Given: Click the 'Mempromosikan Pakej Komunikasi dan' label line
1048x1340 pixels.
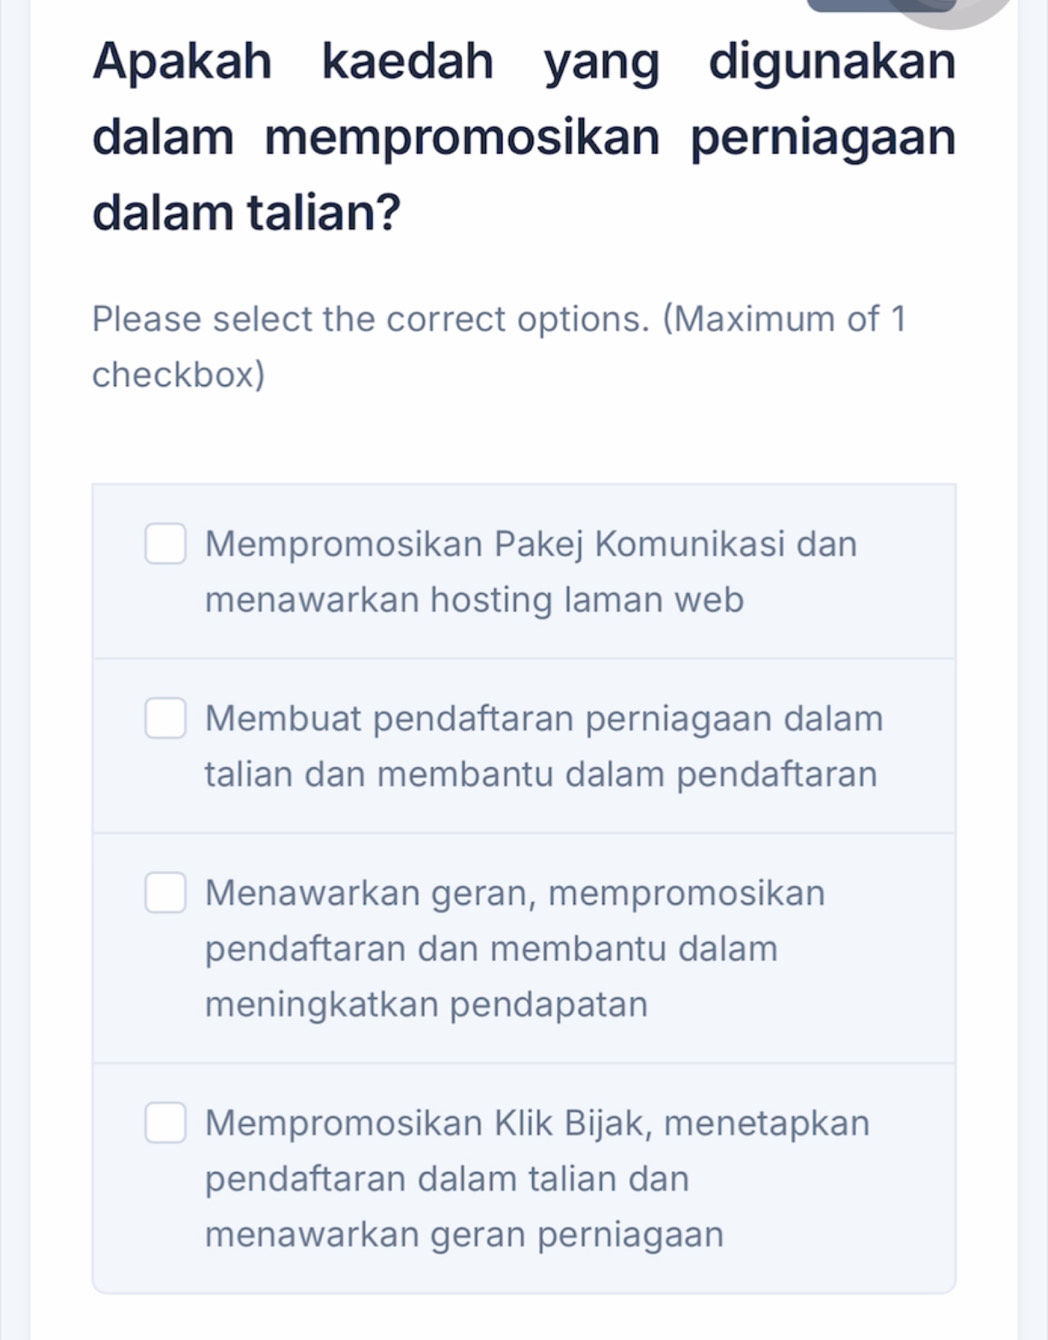Looking at the screenshot, I should [x=530, y=544].
